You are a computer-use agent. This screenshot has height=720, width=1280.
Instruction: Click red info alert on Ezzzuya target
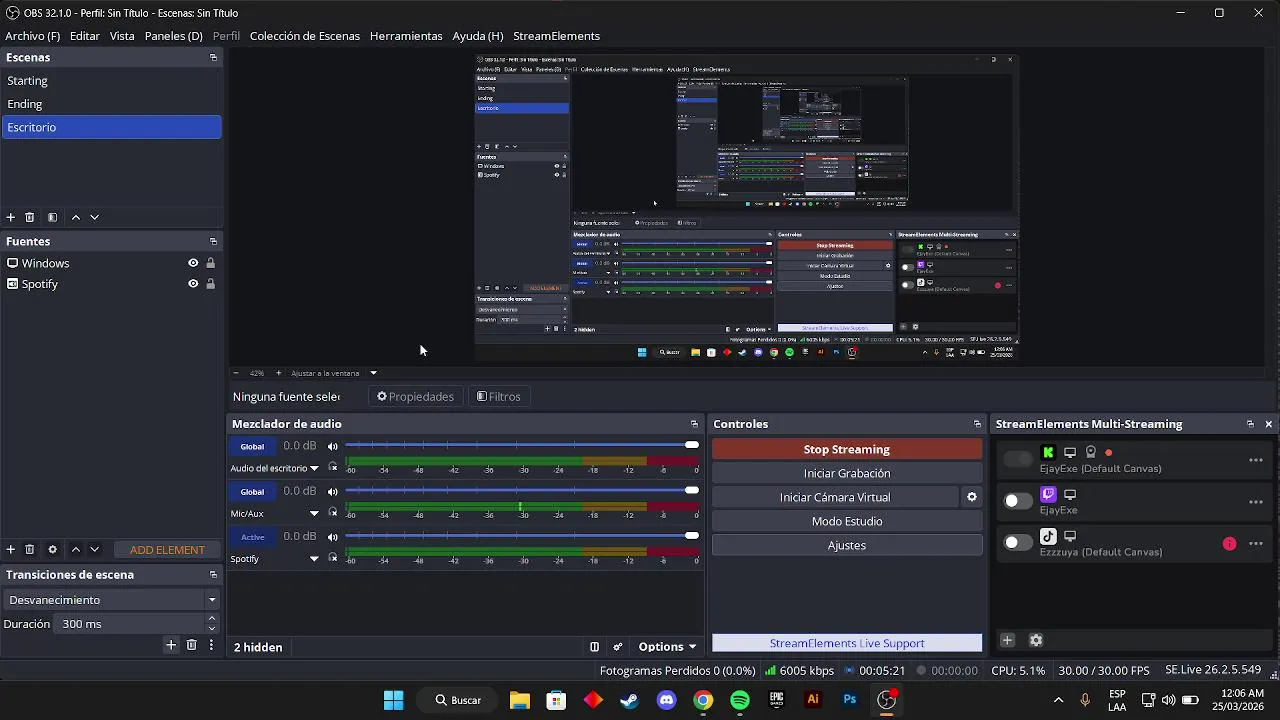1229,544
